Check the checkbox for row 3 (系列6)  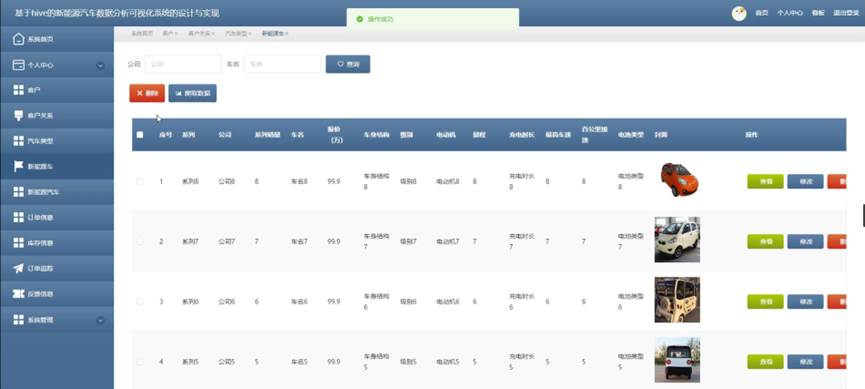tap(140, 301)
